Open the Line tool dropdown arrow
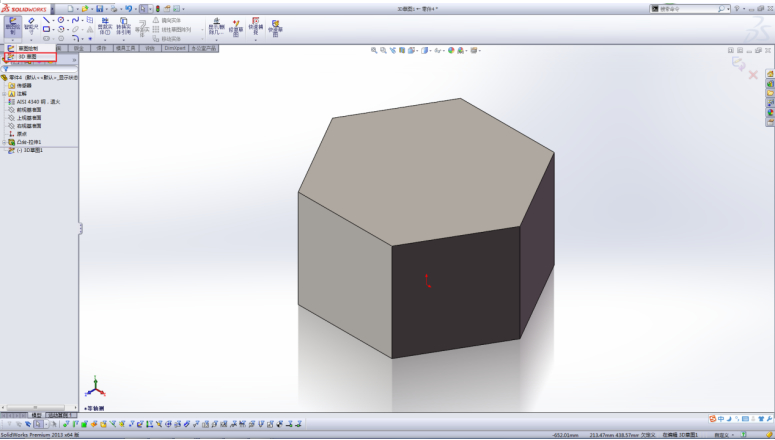Screen dimensions: 775x440 tap(53, 21)
